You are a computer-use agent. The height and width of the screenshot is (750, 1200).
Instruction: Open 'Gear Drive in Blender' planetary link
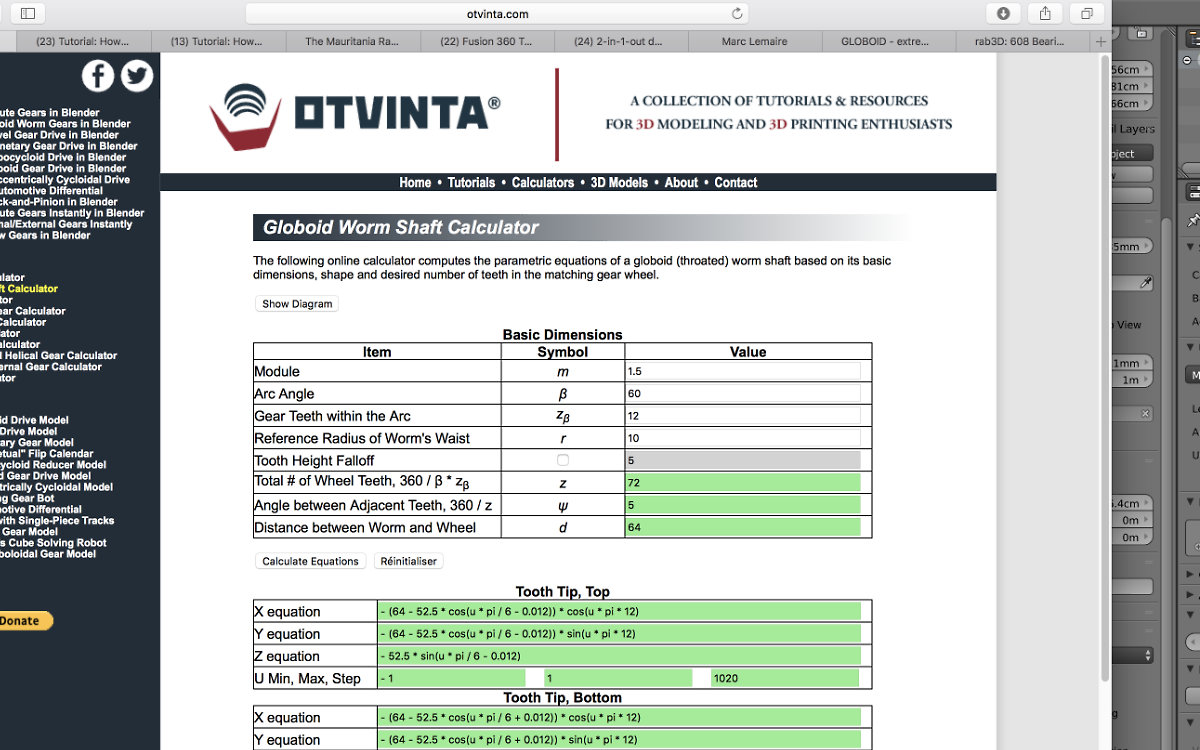click(69, 146)
